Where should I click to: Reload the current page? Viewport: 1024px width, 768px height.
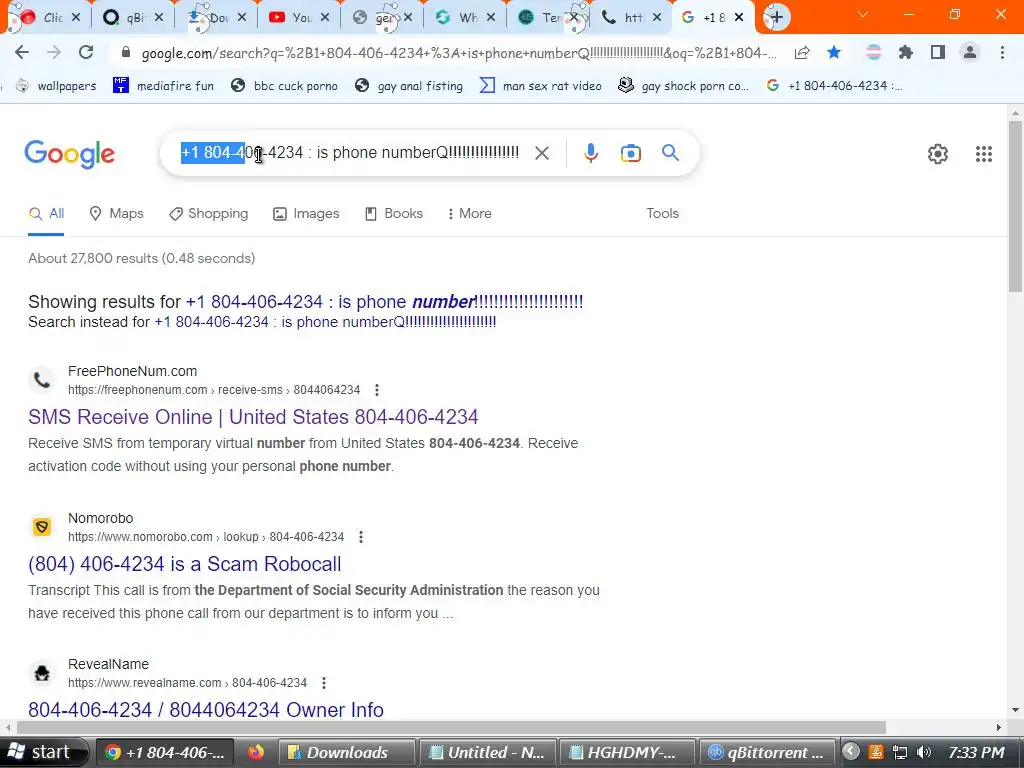(x=86, y=52)
